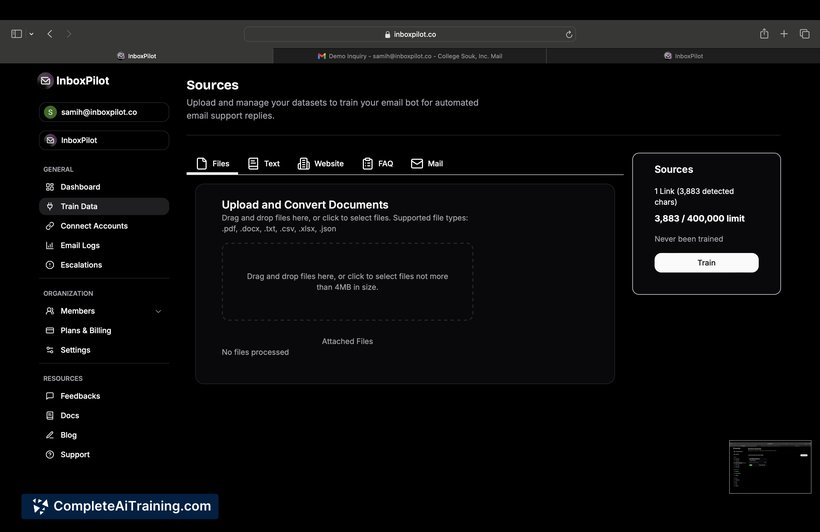The width and height of the screenshot is (820, 532).
Task: Click the inboxpilot.co address bar
Action: [410, 34]
